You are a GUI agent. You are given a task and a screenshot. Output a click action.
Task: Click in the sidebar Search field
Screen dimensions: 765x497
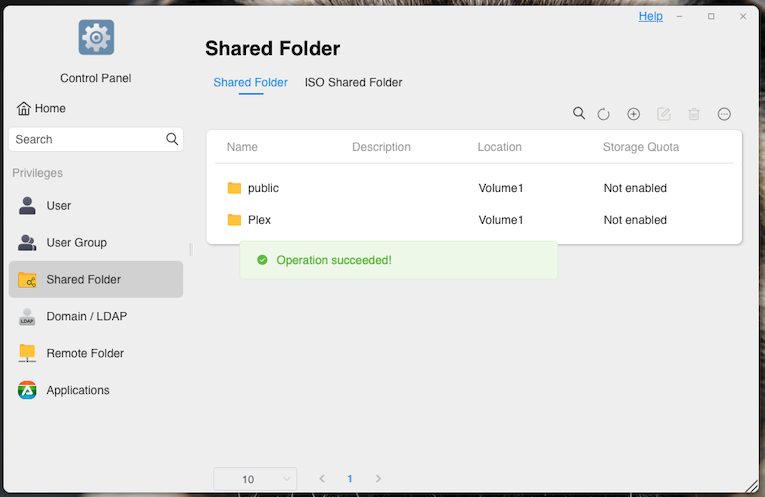point(96,139)
